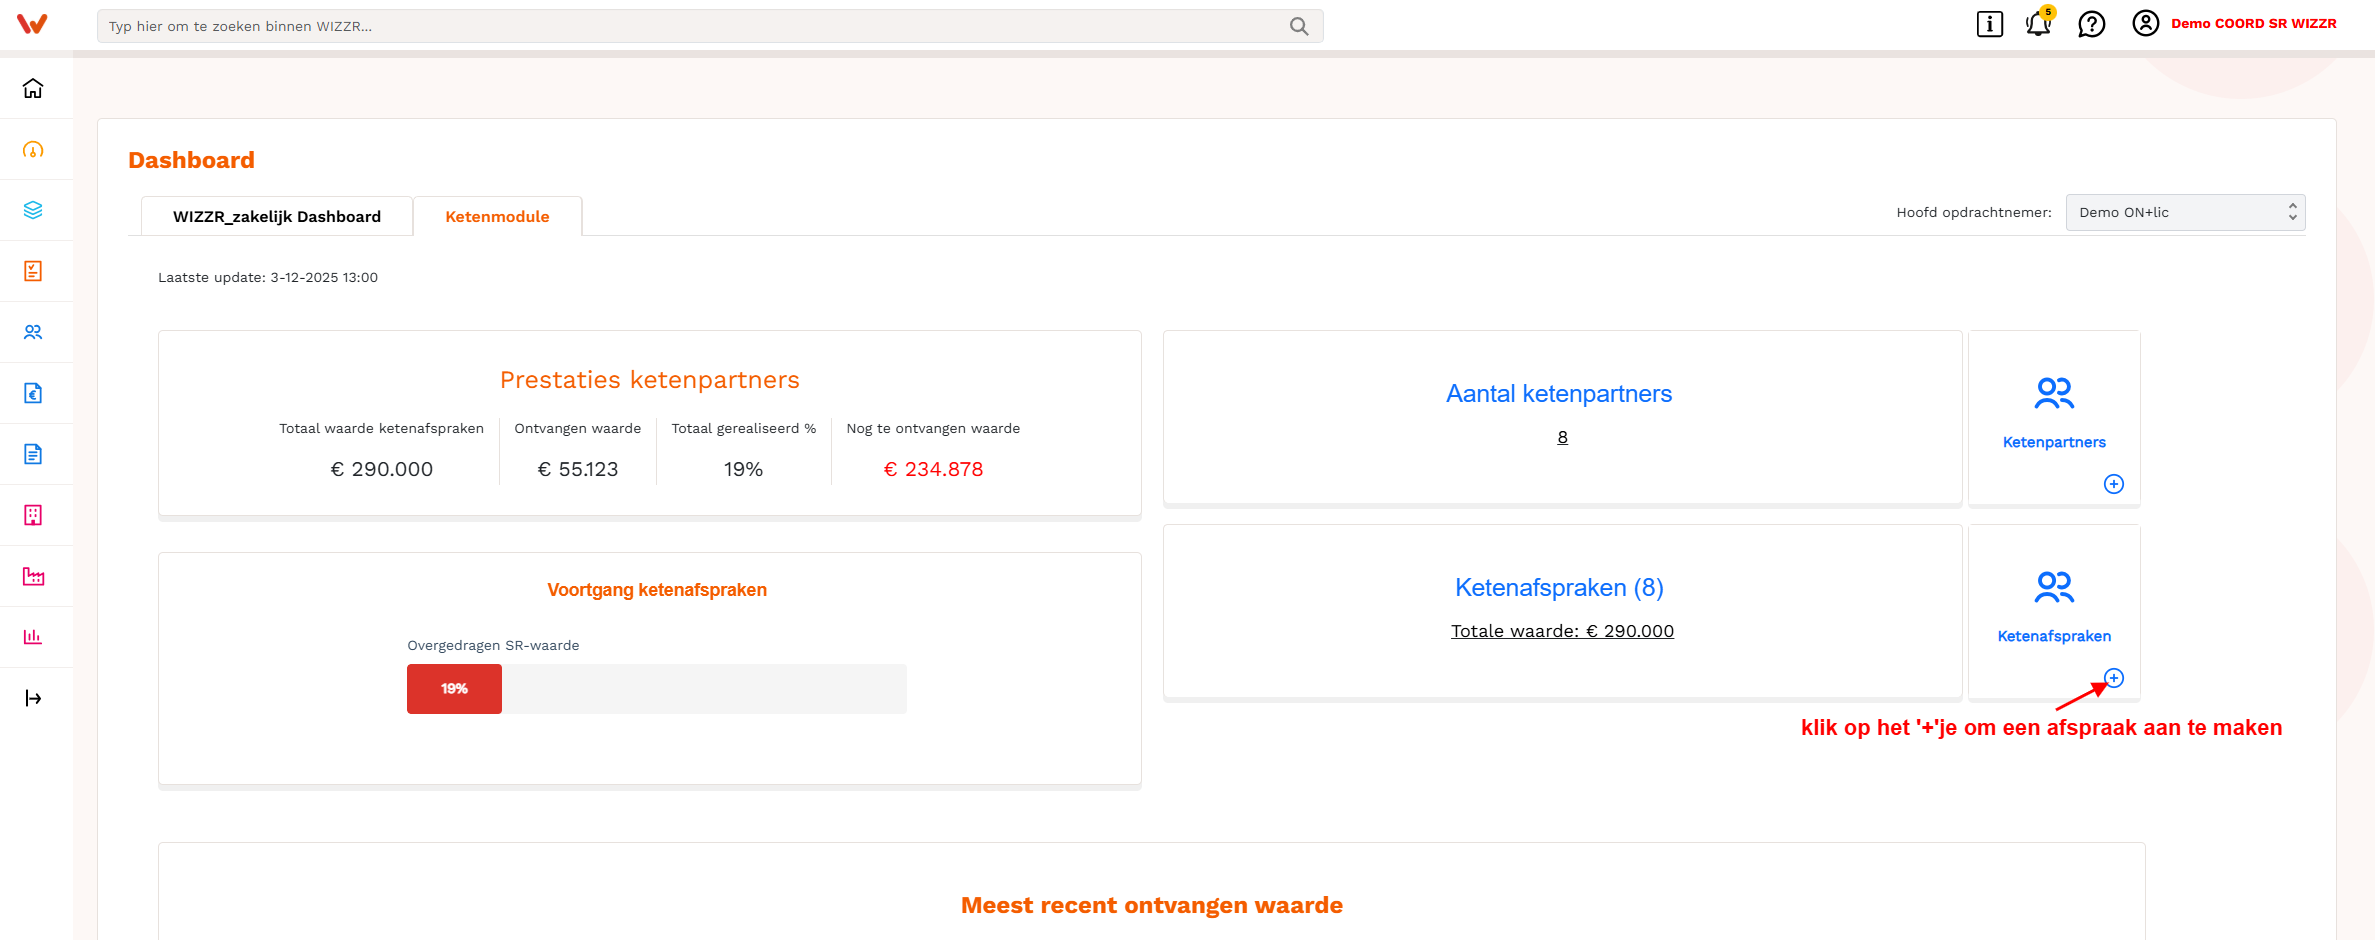Image resolution: width=2375 pixels, height=940 pixels.
Task: Click the Prestaties ketenpartners heading
Action: 650,380
